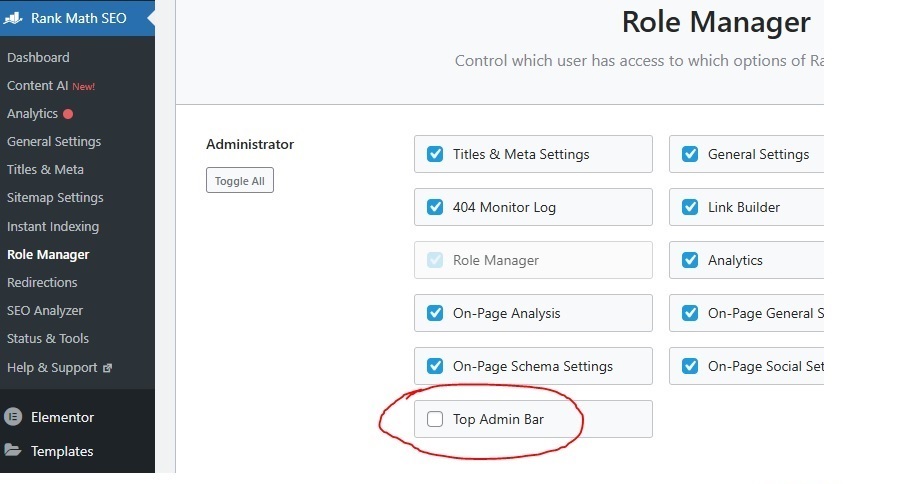Image resolution: width=906 pixels, height=484 pixels.
Task: Navigate to the Redirections page
Action: pyautogui.click(x=42, y=283)
